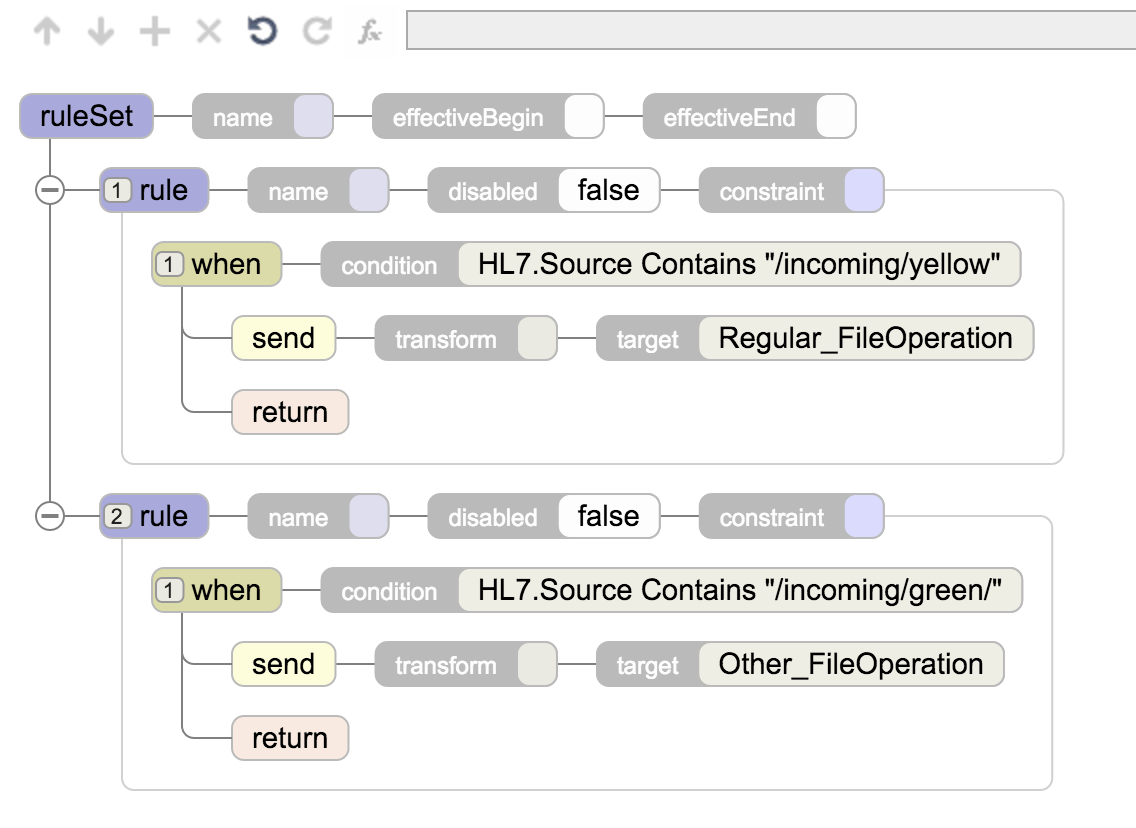Select the ruleSet root node
1136x828 pixels.
coord(88,117)
